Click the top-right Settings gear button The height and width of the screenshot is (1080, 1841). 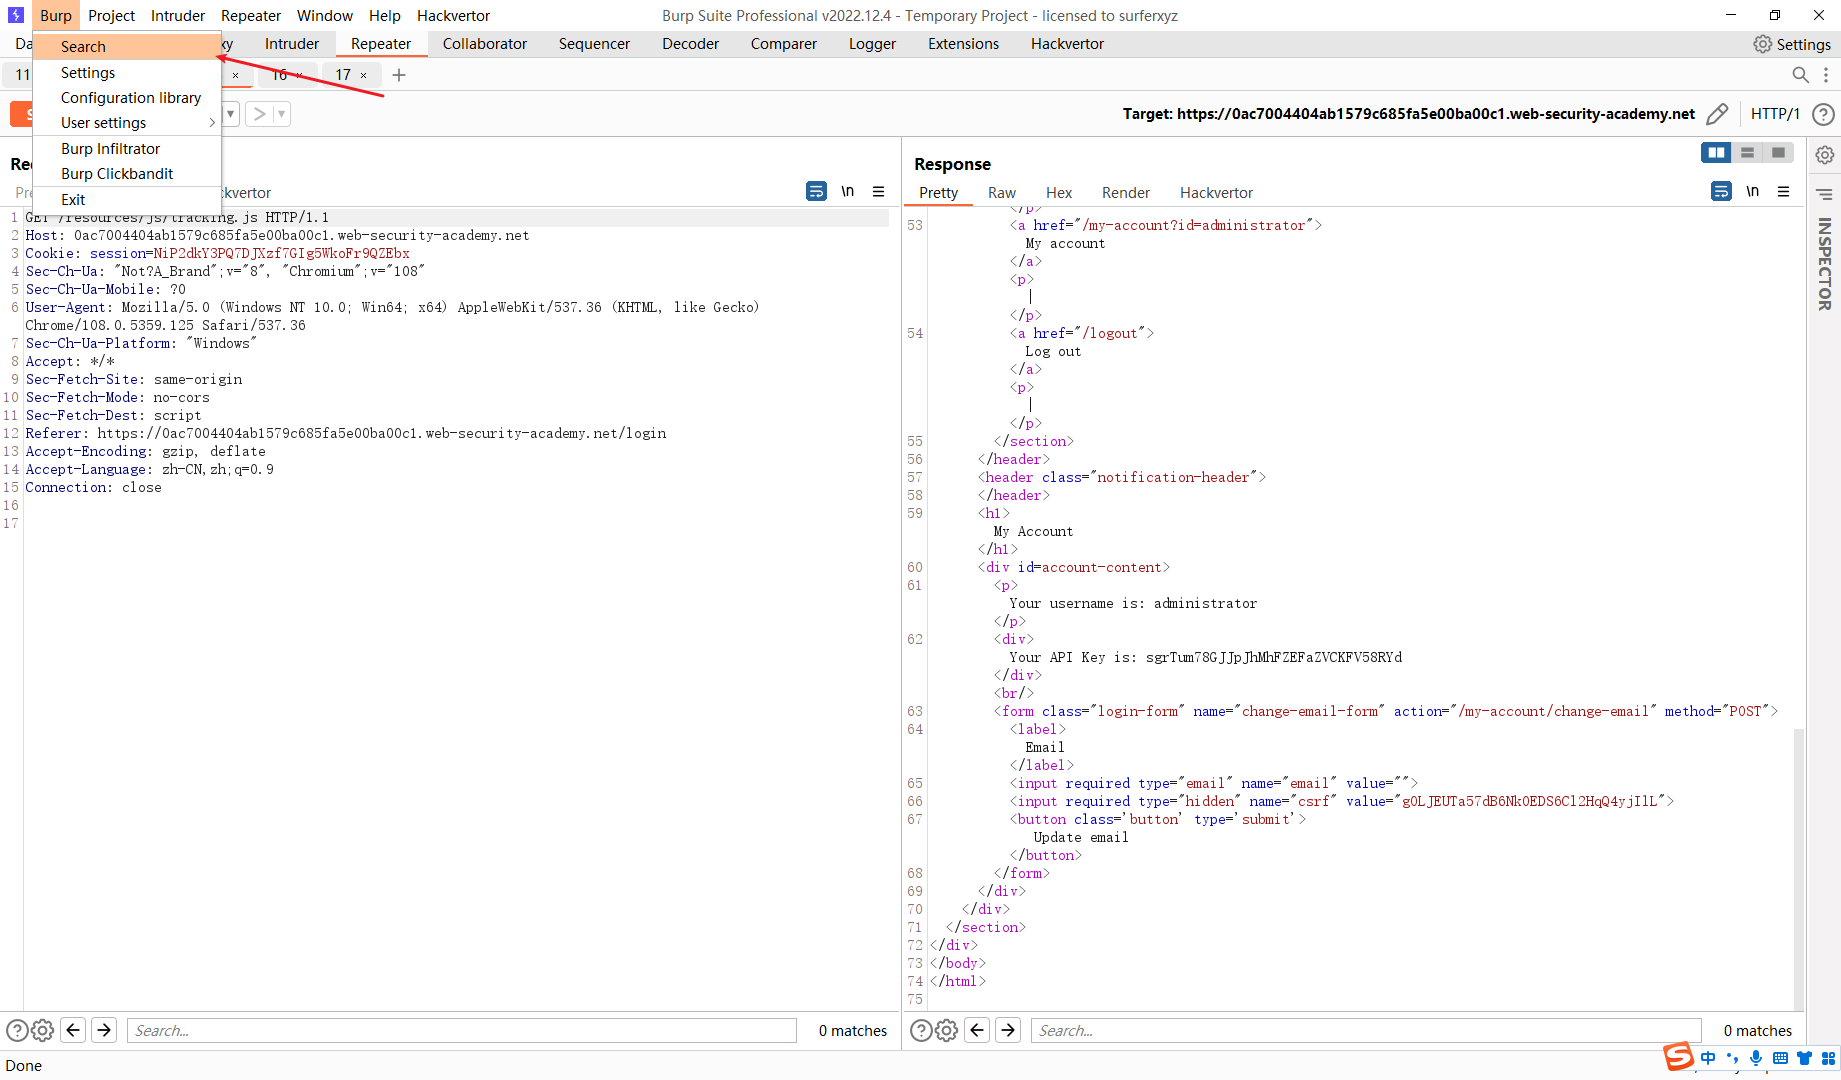click(x=1792, y=44)
